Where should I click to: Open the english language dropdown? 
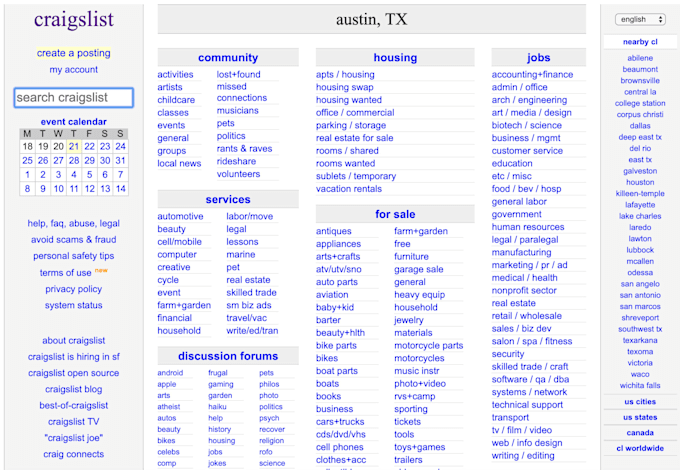point(639,19)
